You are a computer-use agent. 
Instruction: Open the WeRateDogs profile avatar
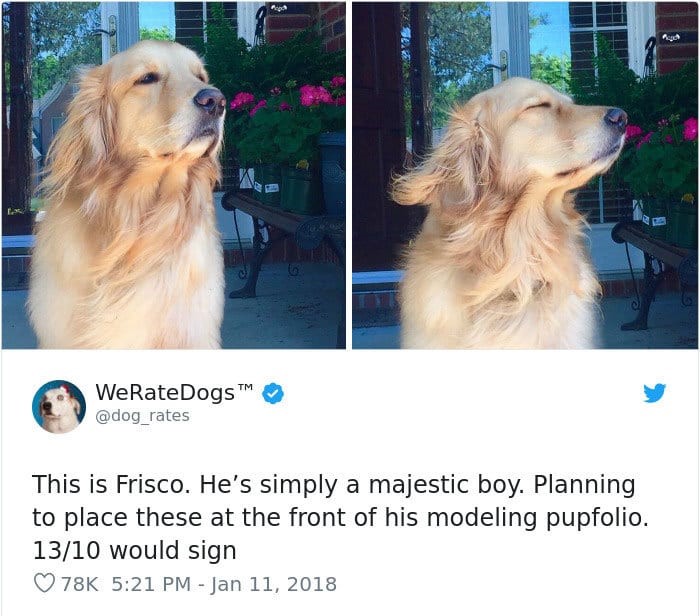coord(58,406)
